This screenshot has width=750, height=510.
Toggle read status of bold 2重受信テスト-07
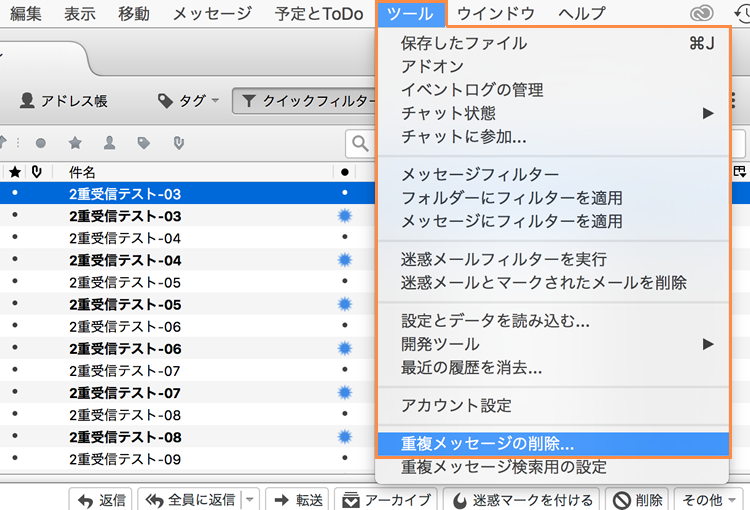click(x=344, y=393)
